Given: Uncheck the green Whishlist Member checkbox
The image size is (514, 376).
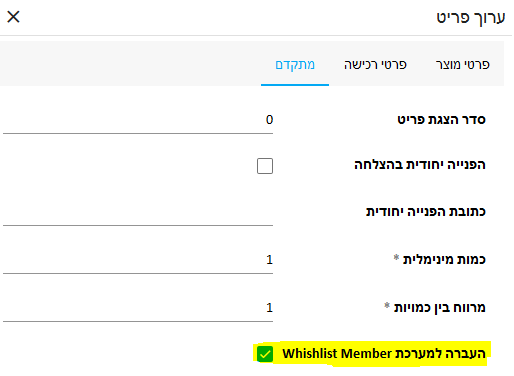Looking at the screenshot, I should 265,354.
